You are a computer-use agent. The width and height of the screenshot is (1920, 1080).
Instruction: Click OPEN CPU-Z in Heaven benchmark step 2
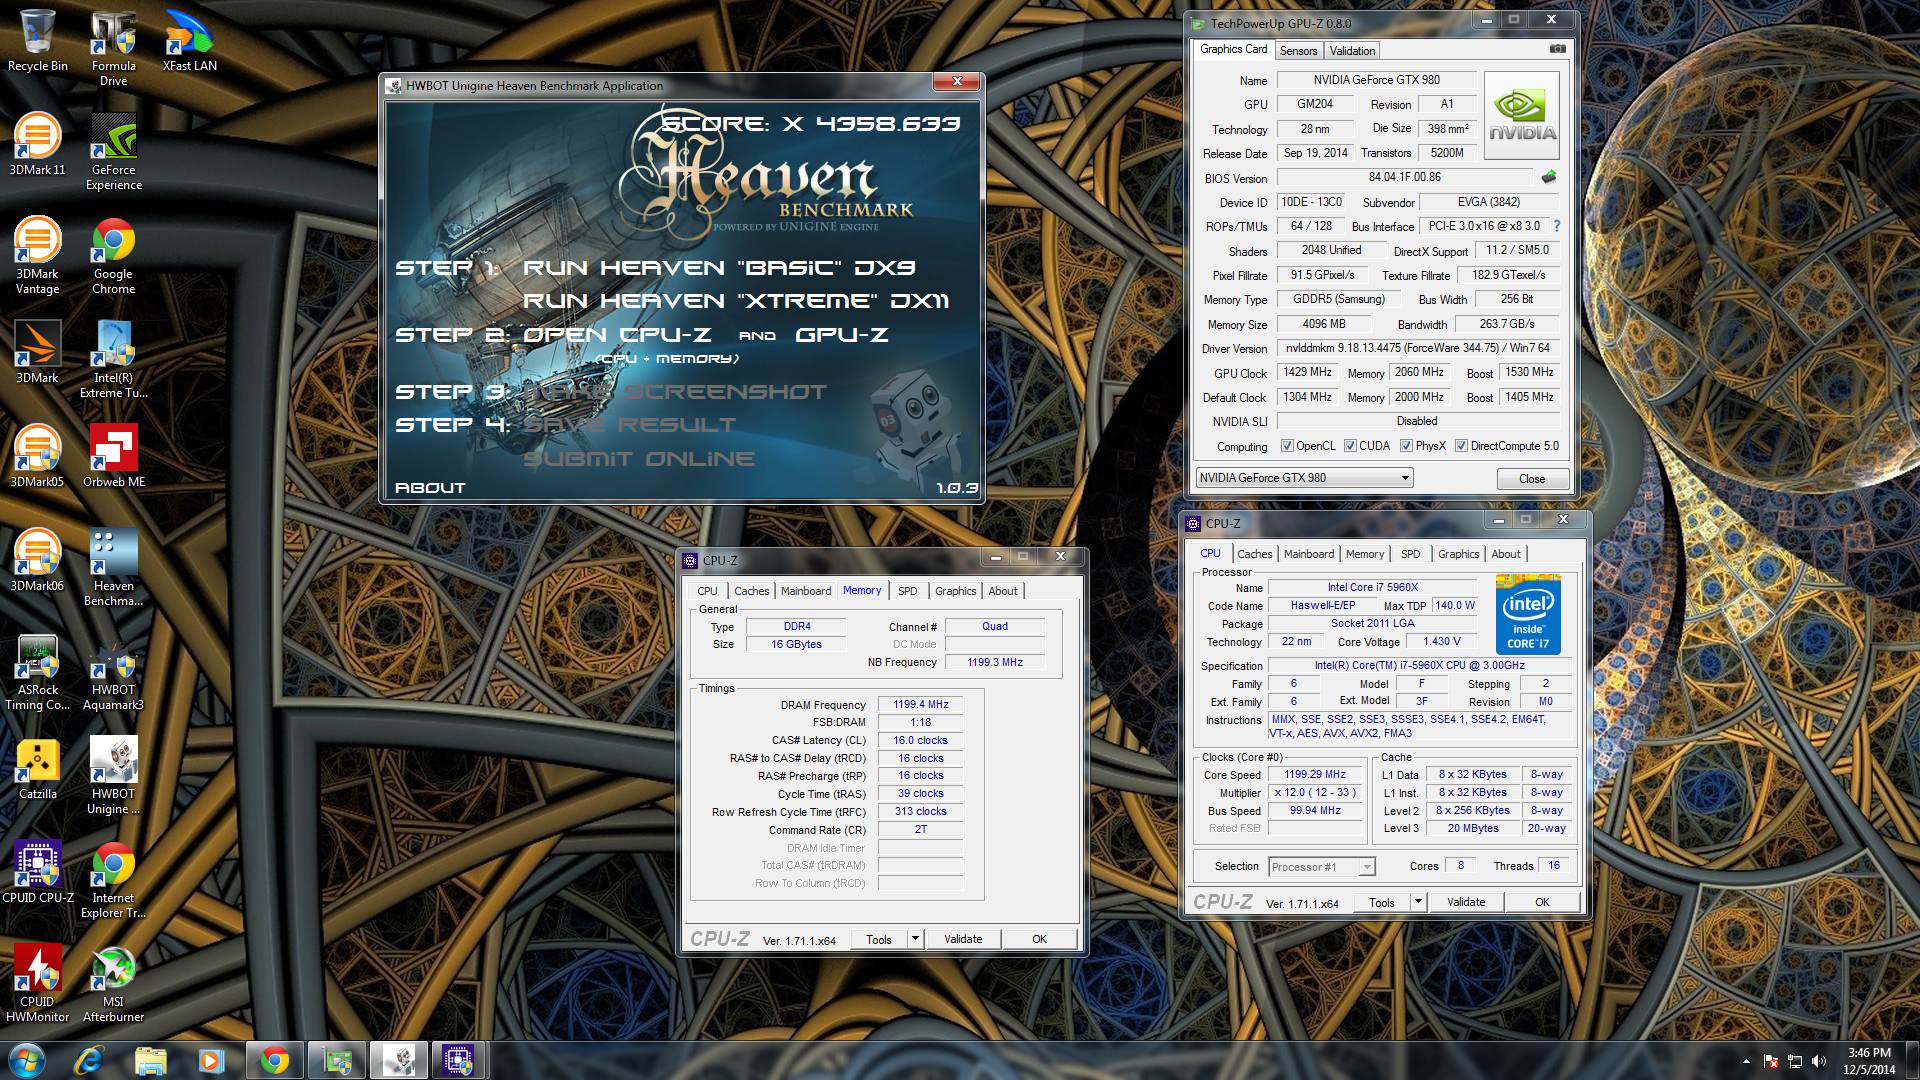coord(617,335)
